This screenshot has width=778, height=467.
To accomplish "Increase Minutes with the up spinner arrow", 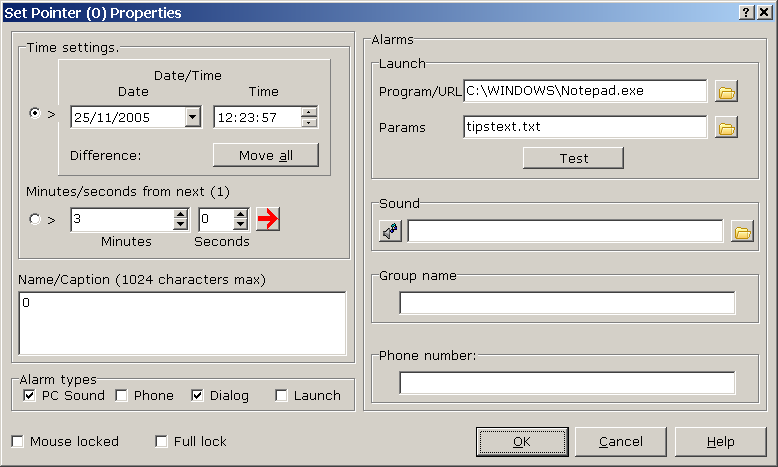I will [x=180, y=214].
